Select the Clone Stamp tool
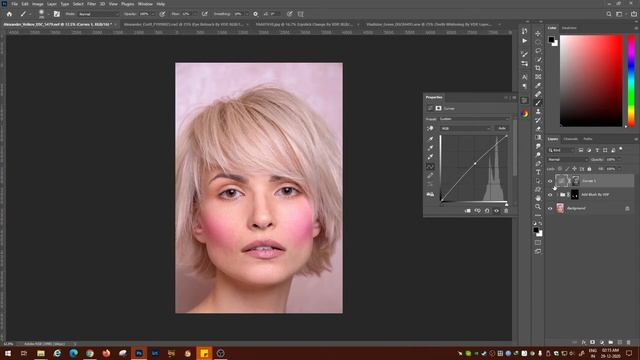 [x=538, y=111]
